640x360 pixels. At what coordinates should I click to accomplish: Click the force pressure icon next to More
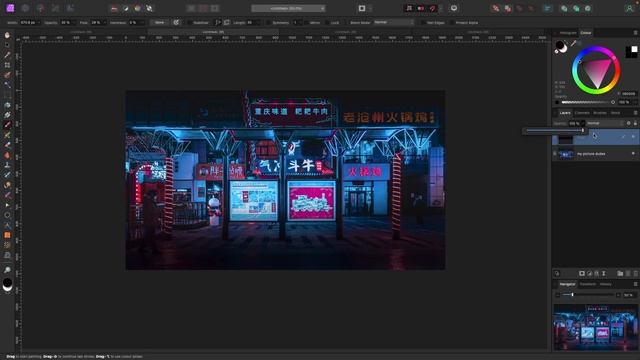click(x=176, y=22)
